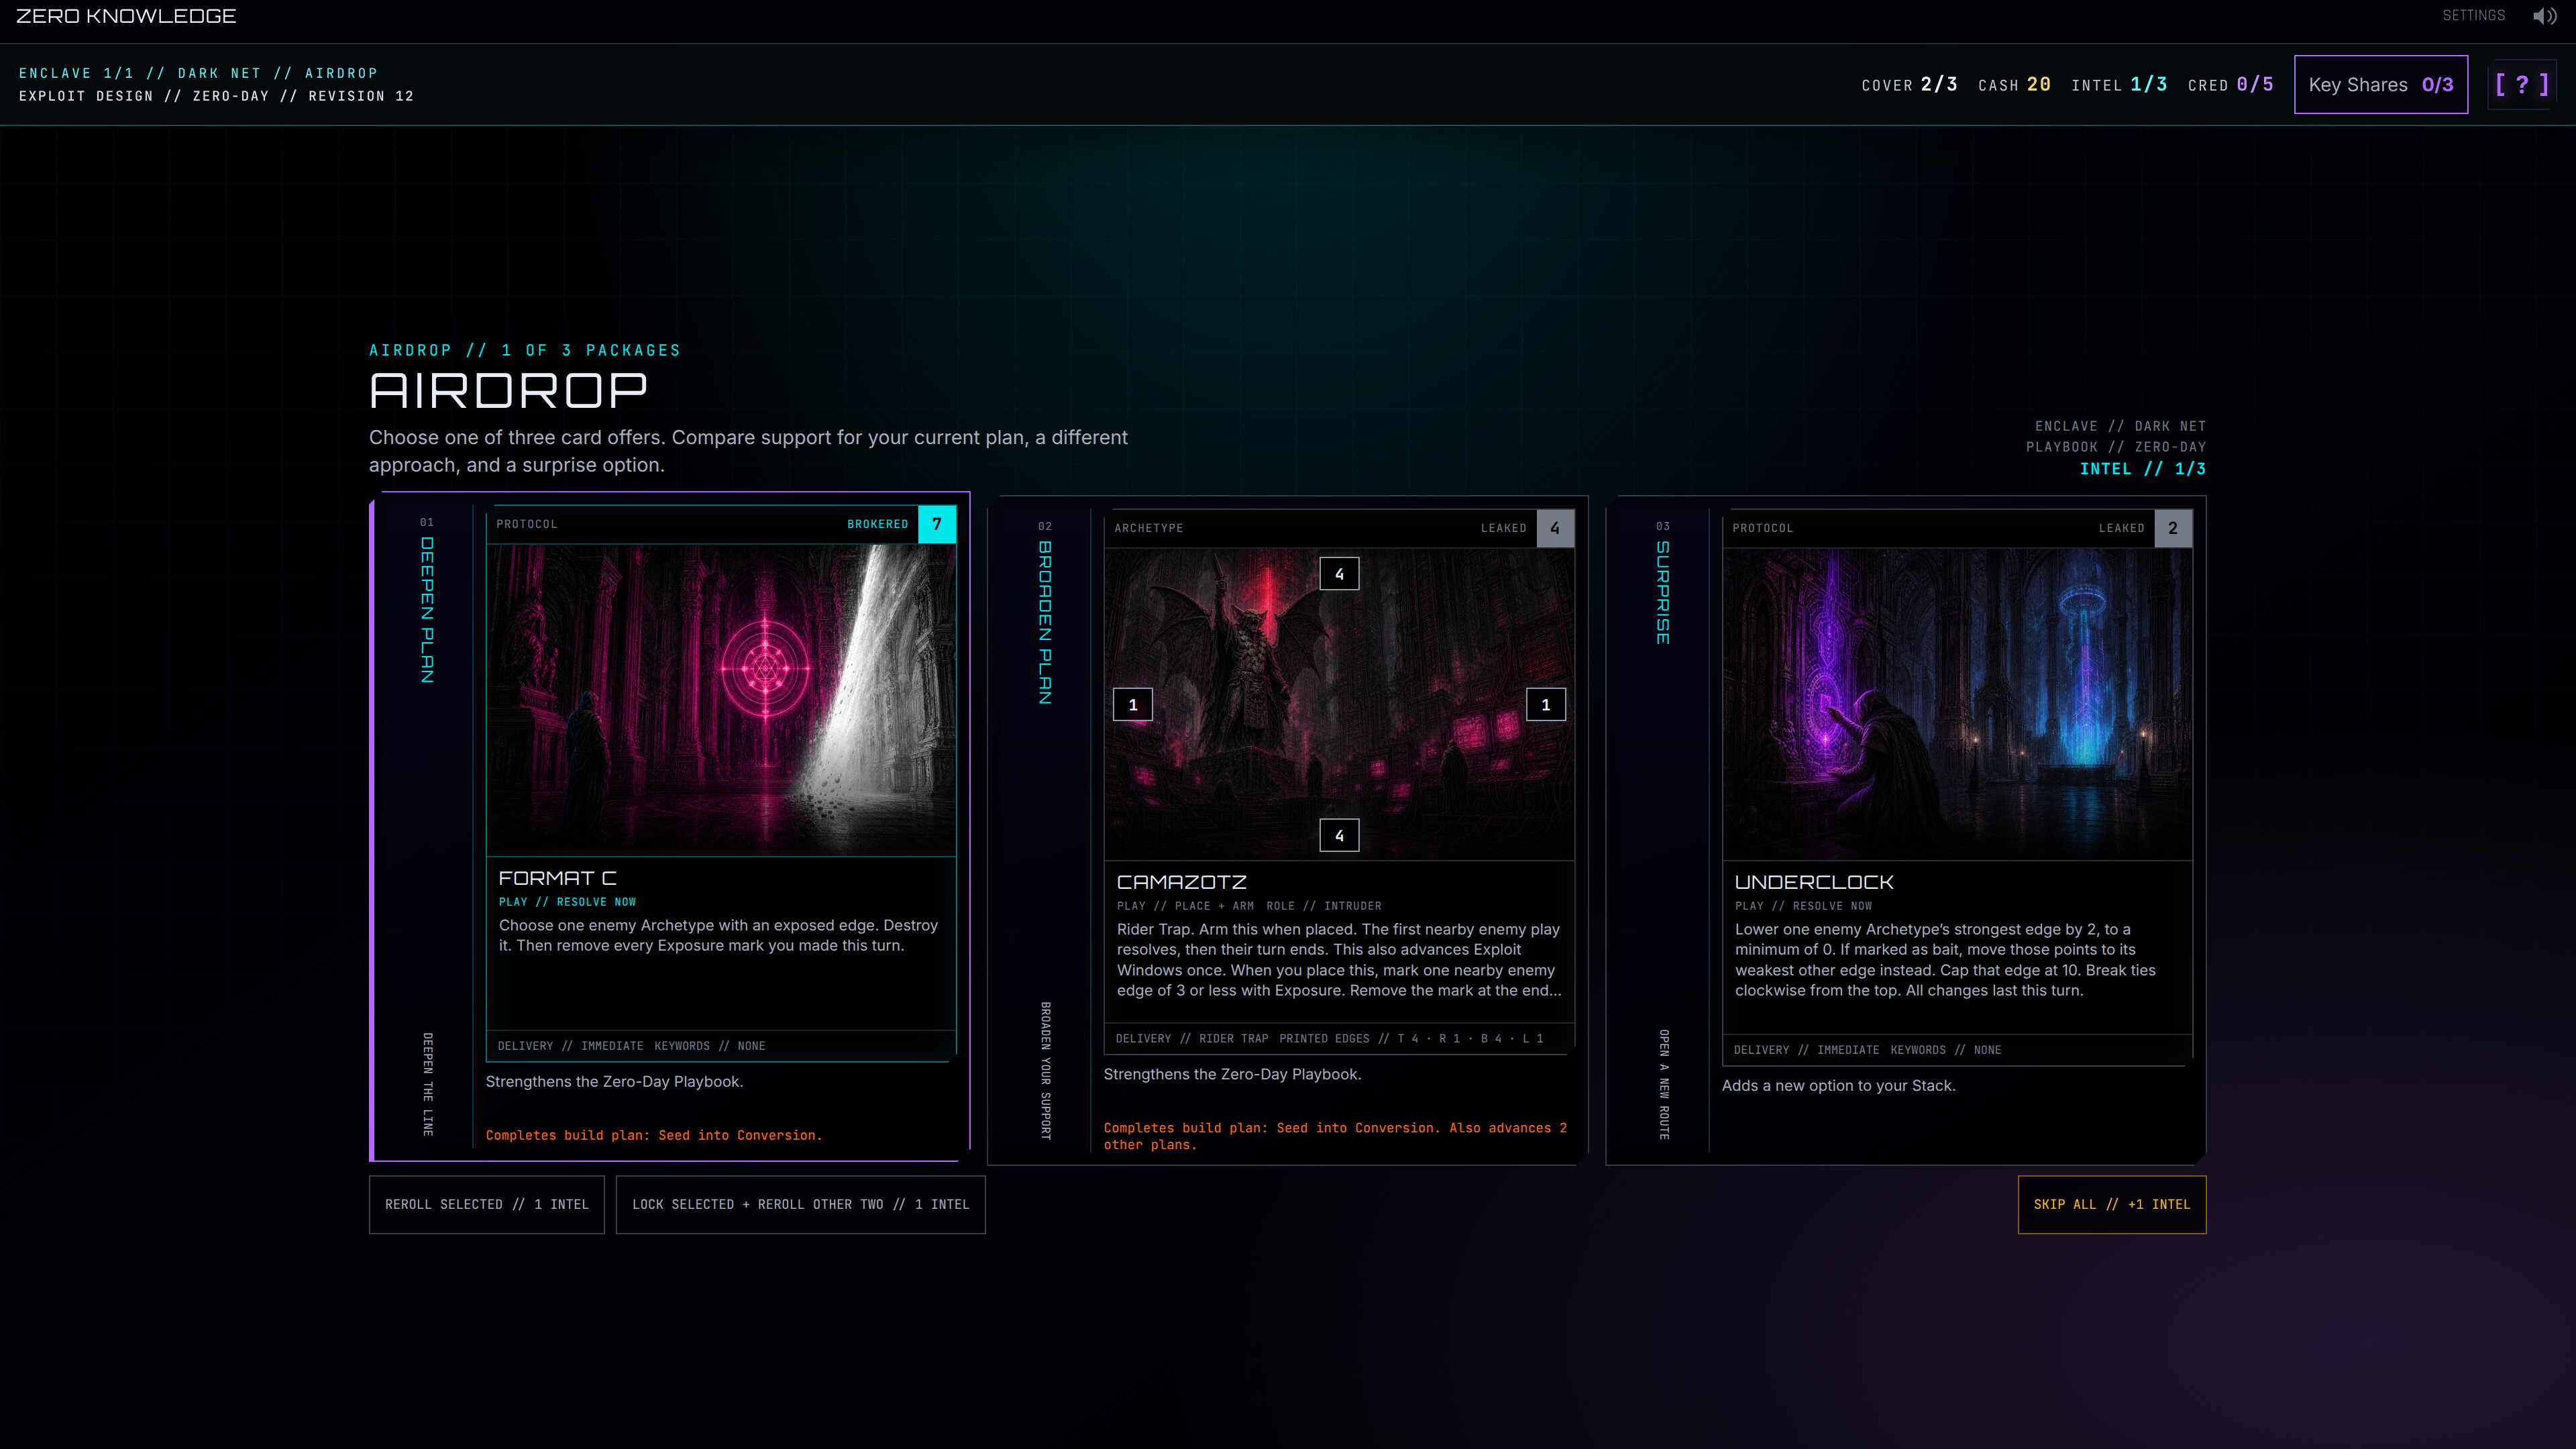Click Camazotz "Also advances 2 other plans" note

1336,1136
